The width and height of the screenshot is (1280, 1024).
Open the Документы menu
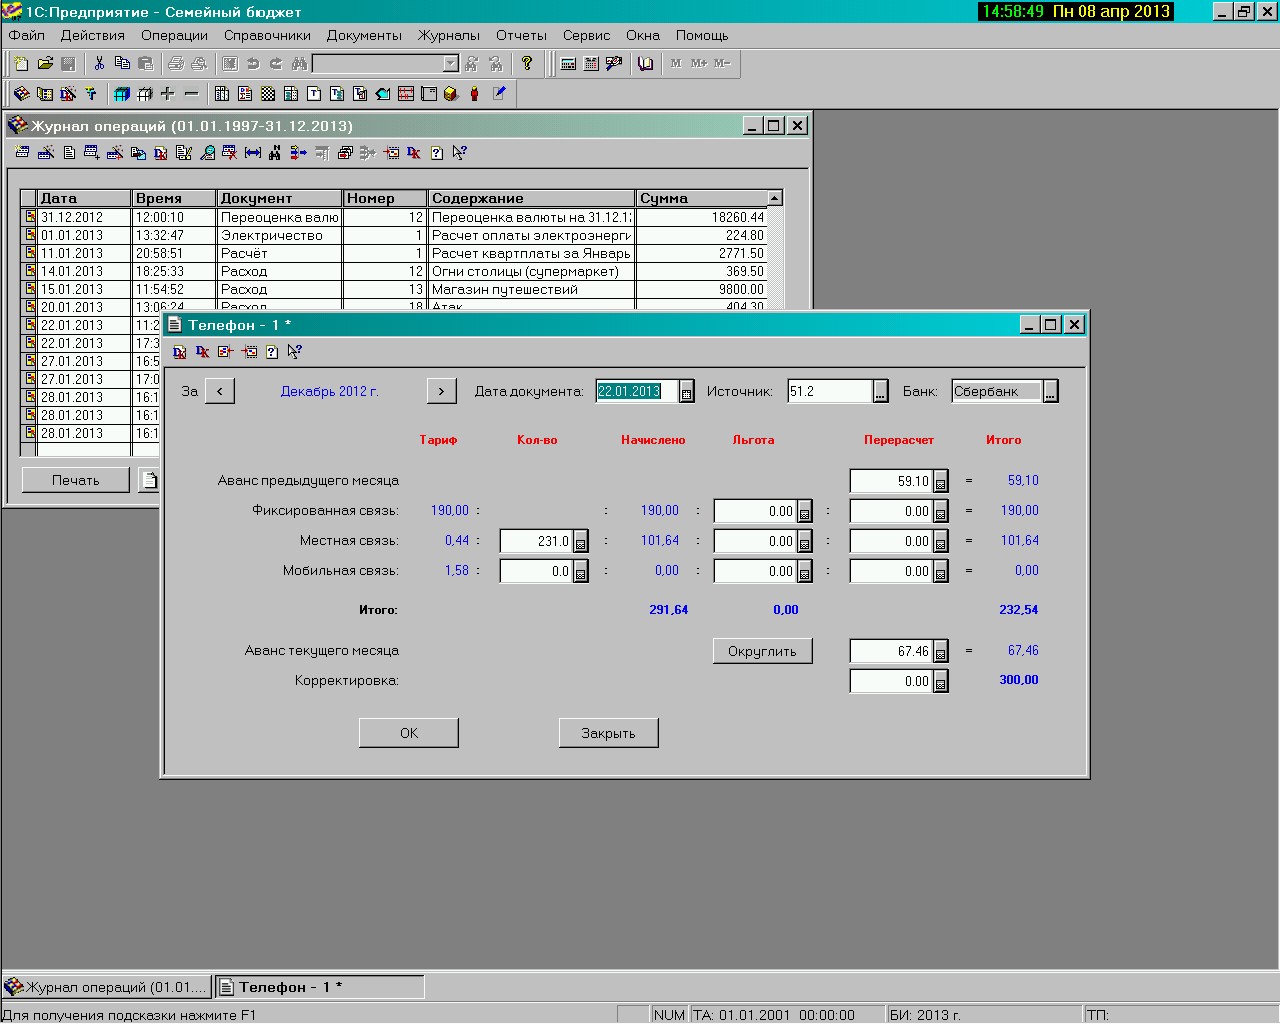[364, 35]
